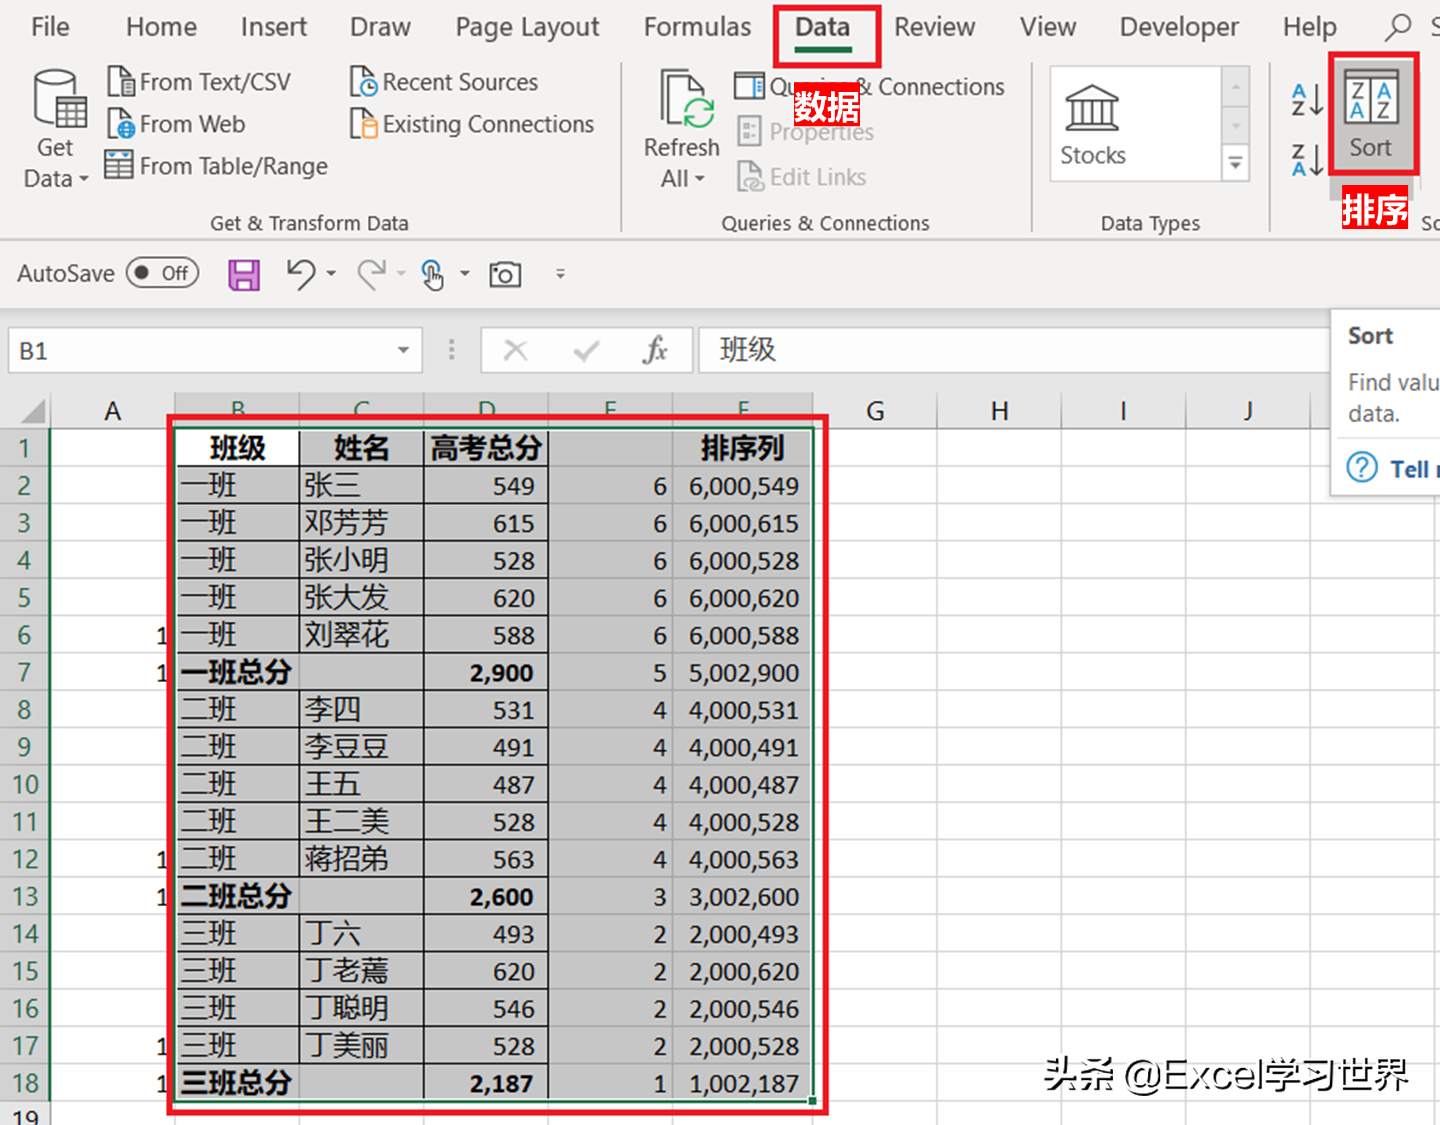The width and height of the screenshot is (1440, 1125).
Task: Click cell 二班总分
Action: click(x=238, y=896)
